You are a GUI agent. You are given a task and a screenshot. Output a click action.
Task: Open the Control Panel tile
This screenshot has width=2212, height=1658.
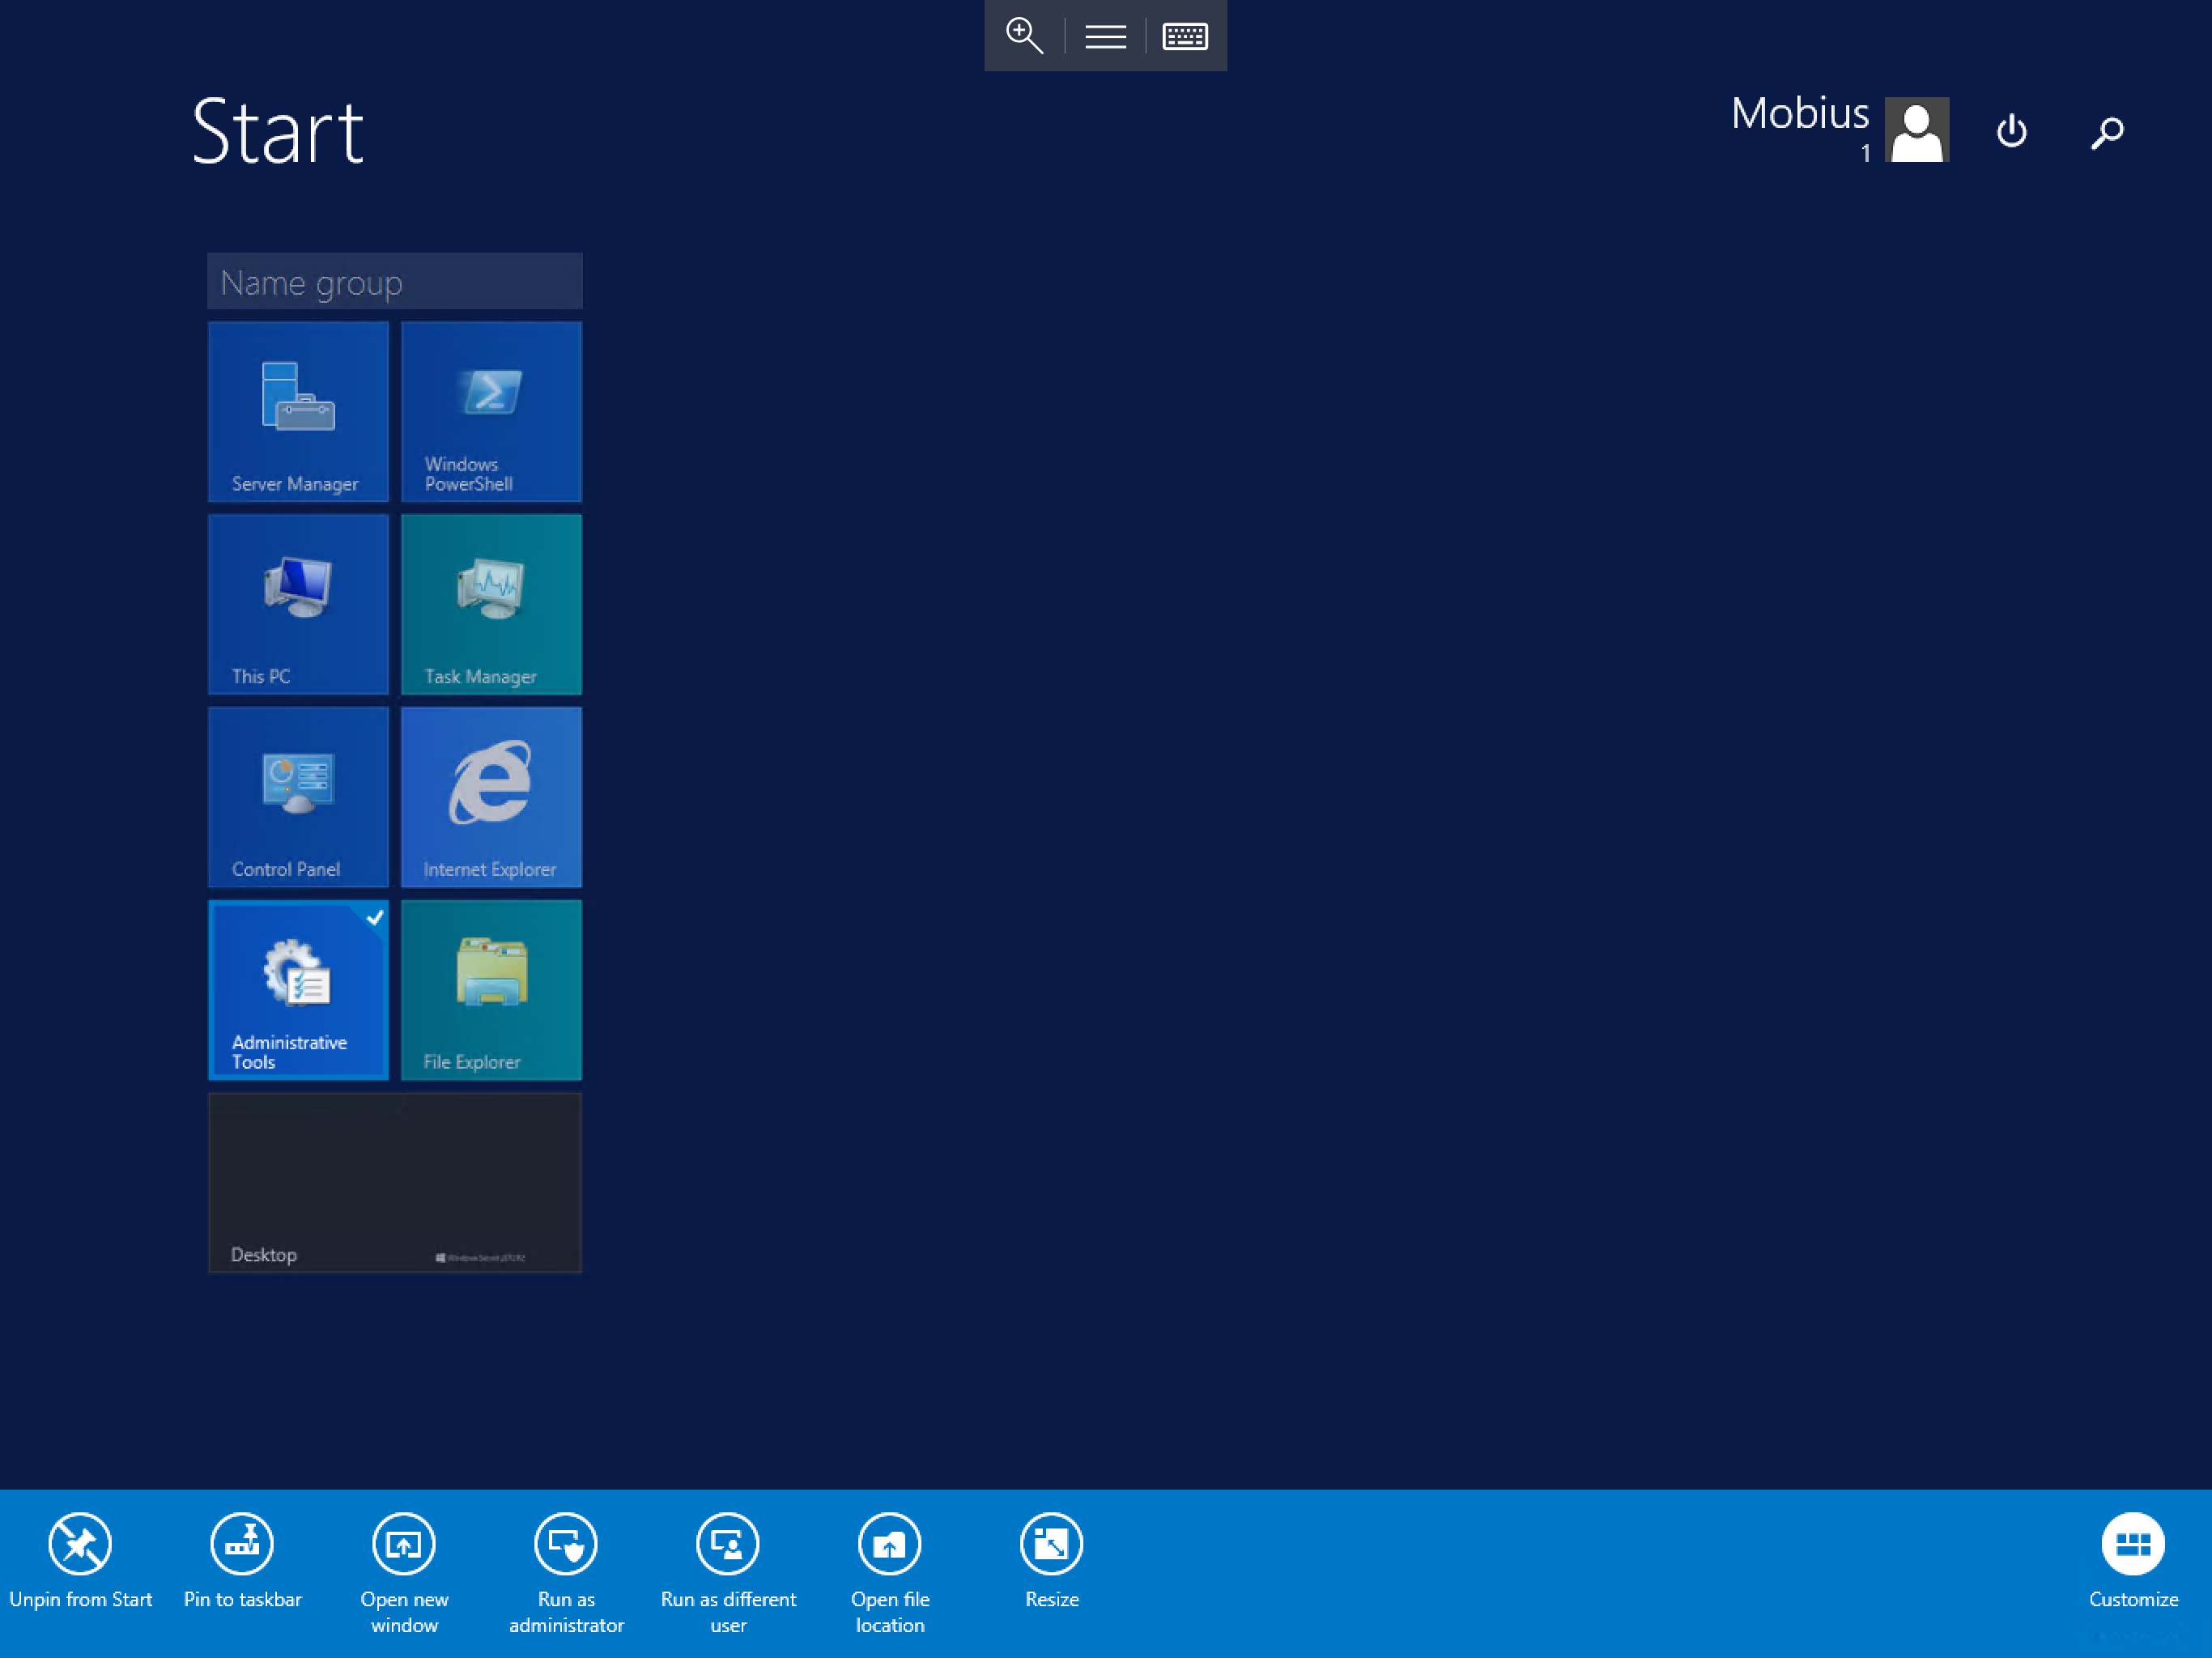point(298,797)
